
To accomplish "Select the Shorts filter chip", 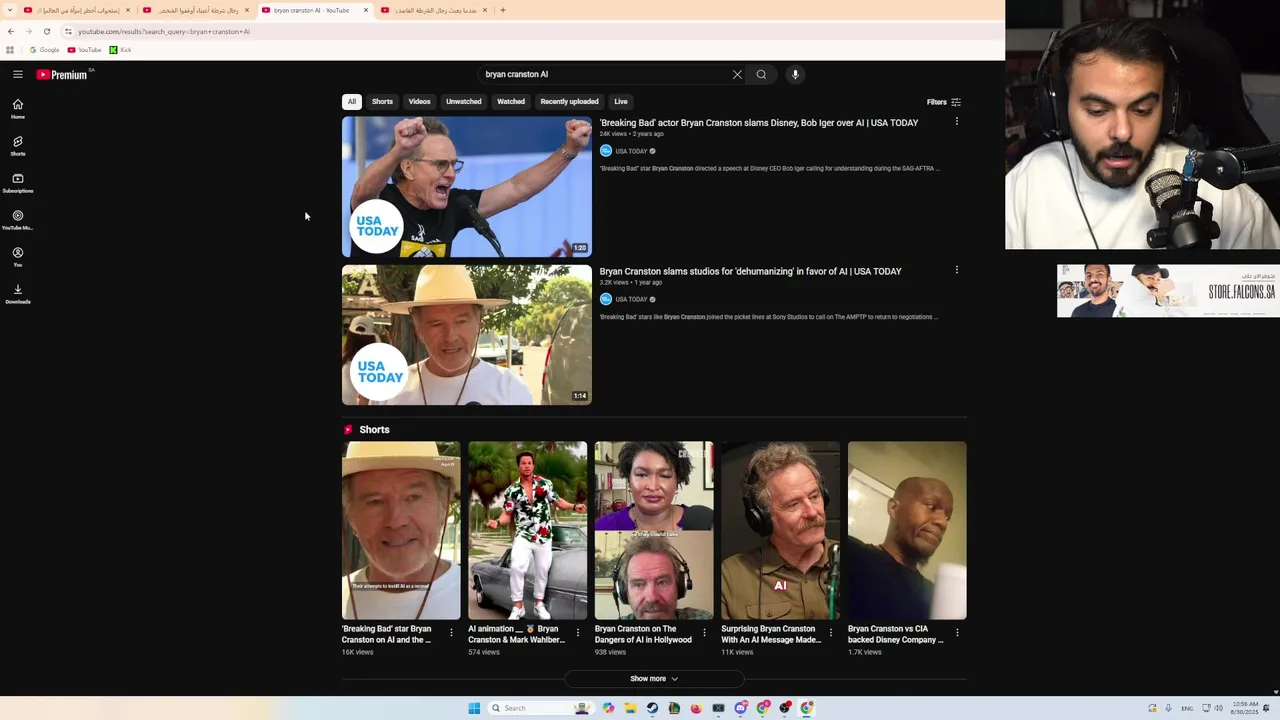I will click(382, 101).
